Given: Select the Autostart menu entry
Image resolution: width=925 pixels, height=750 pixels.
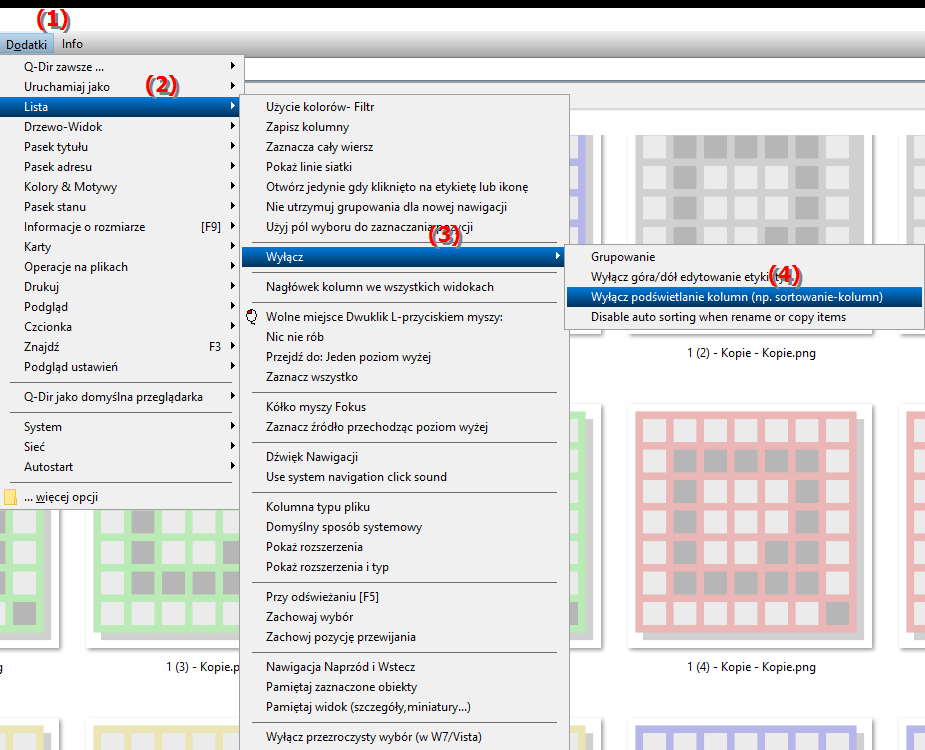Looking at the screenshot, I should tap(119, 467).
